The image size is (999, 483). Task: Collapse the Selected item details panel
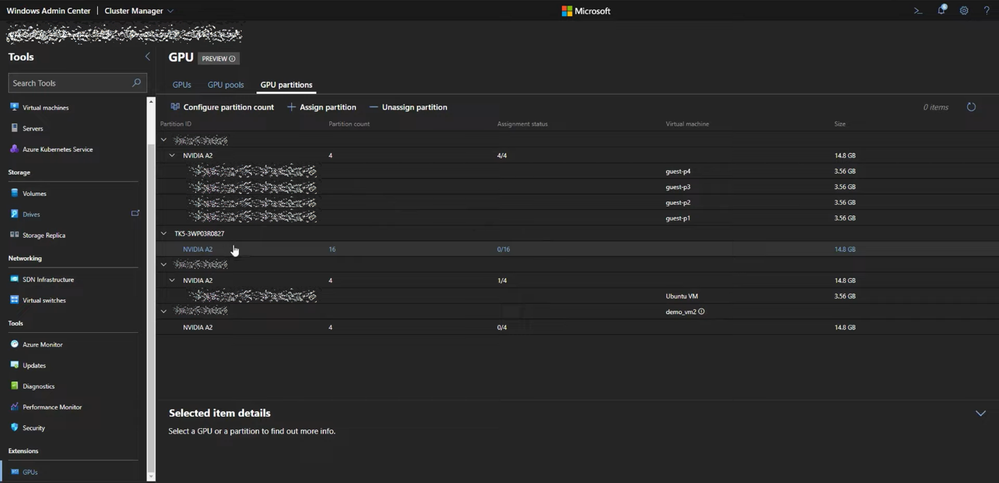click(981, 414)
